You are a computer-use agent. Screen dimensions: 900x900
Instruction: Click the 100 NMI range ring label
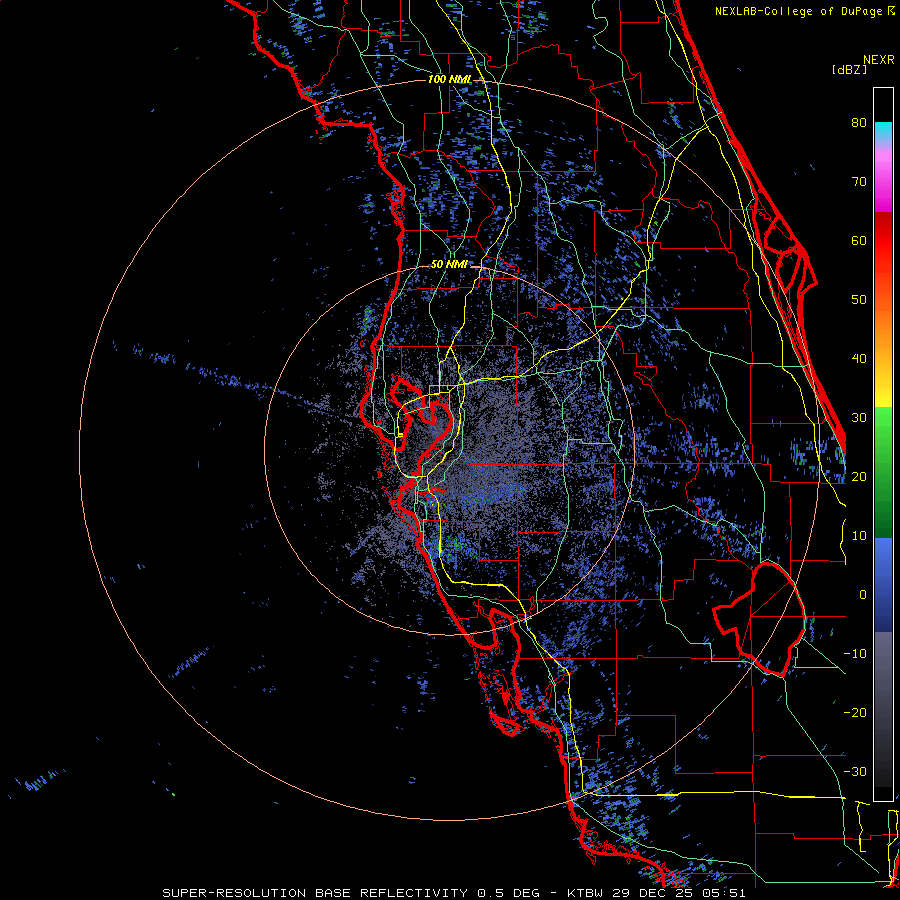449,79
